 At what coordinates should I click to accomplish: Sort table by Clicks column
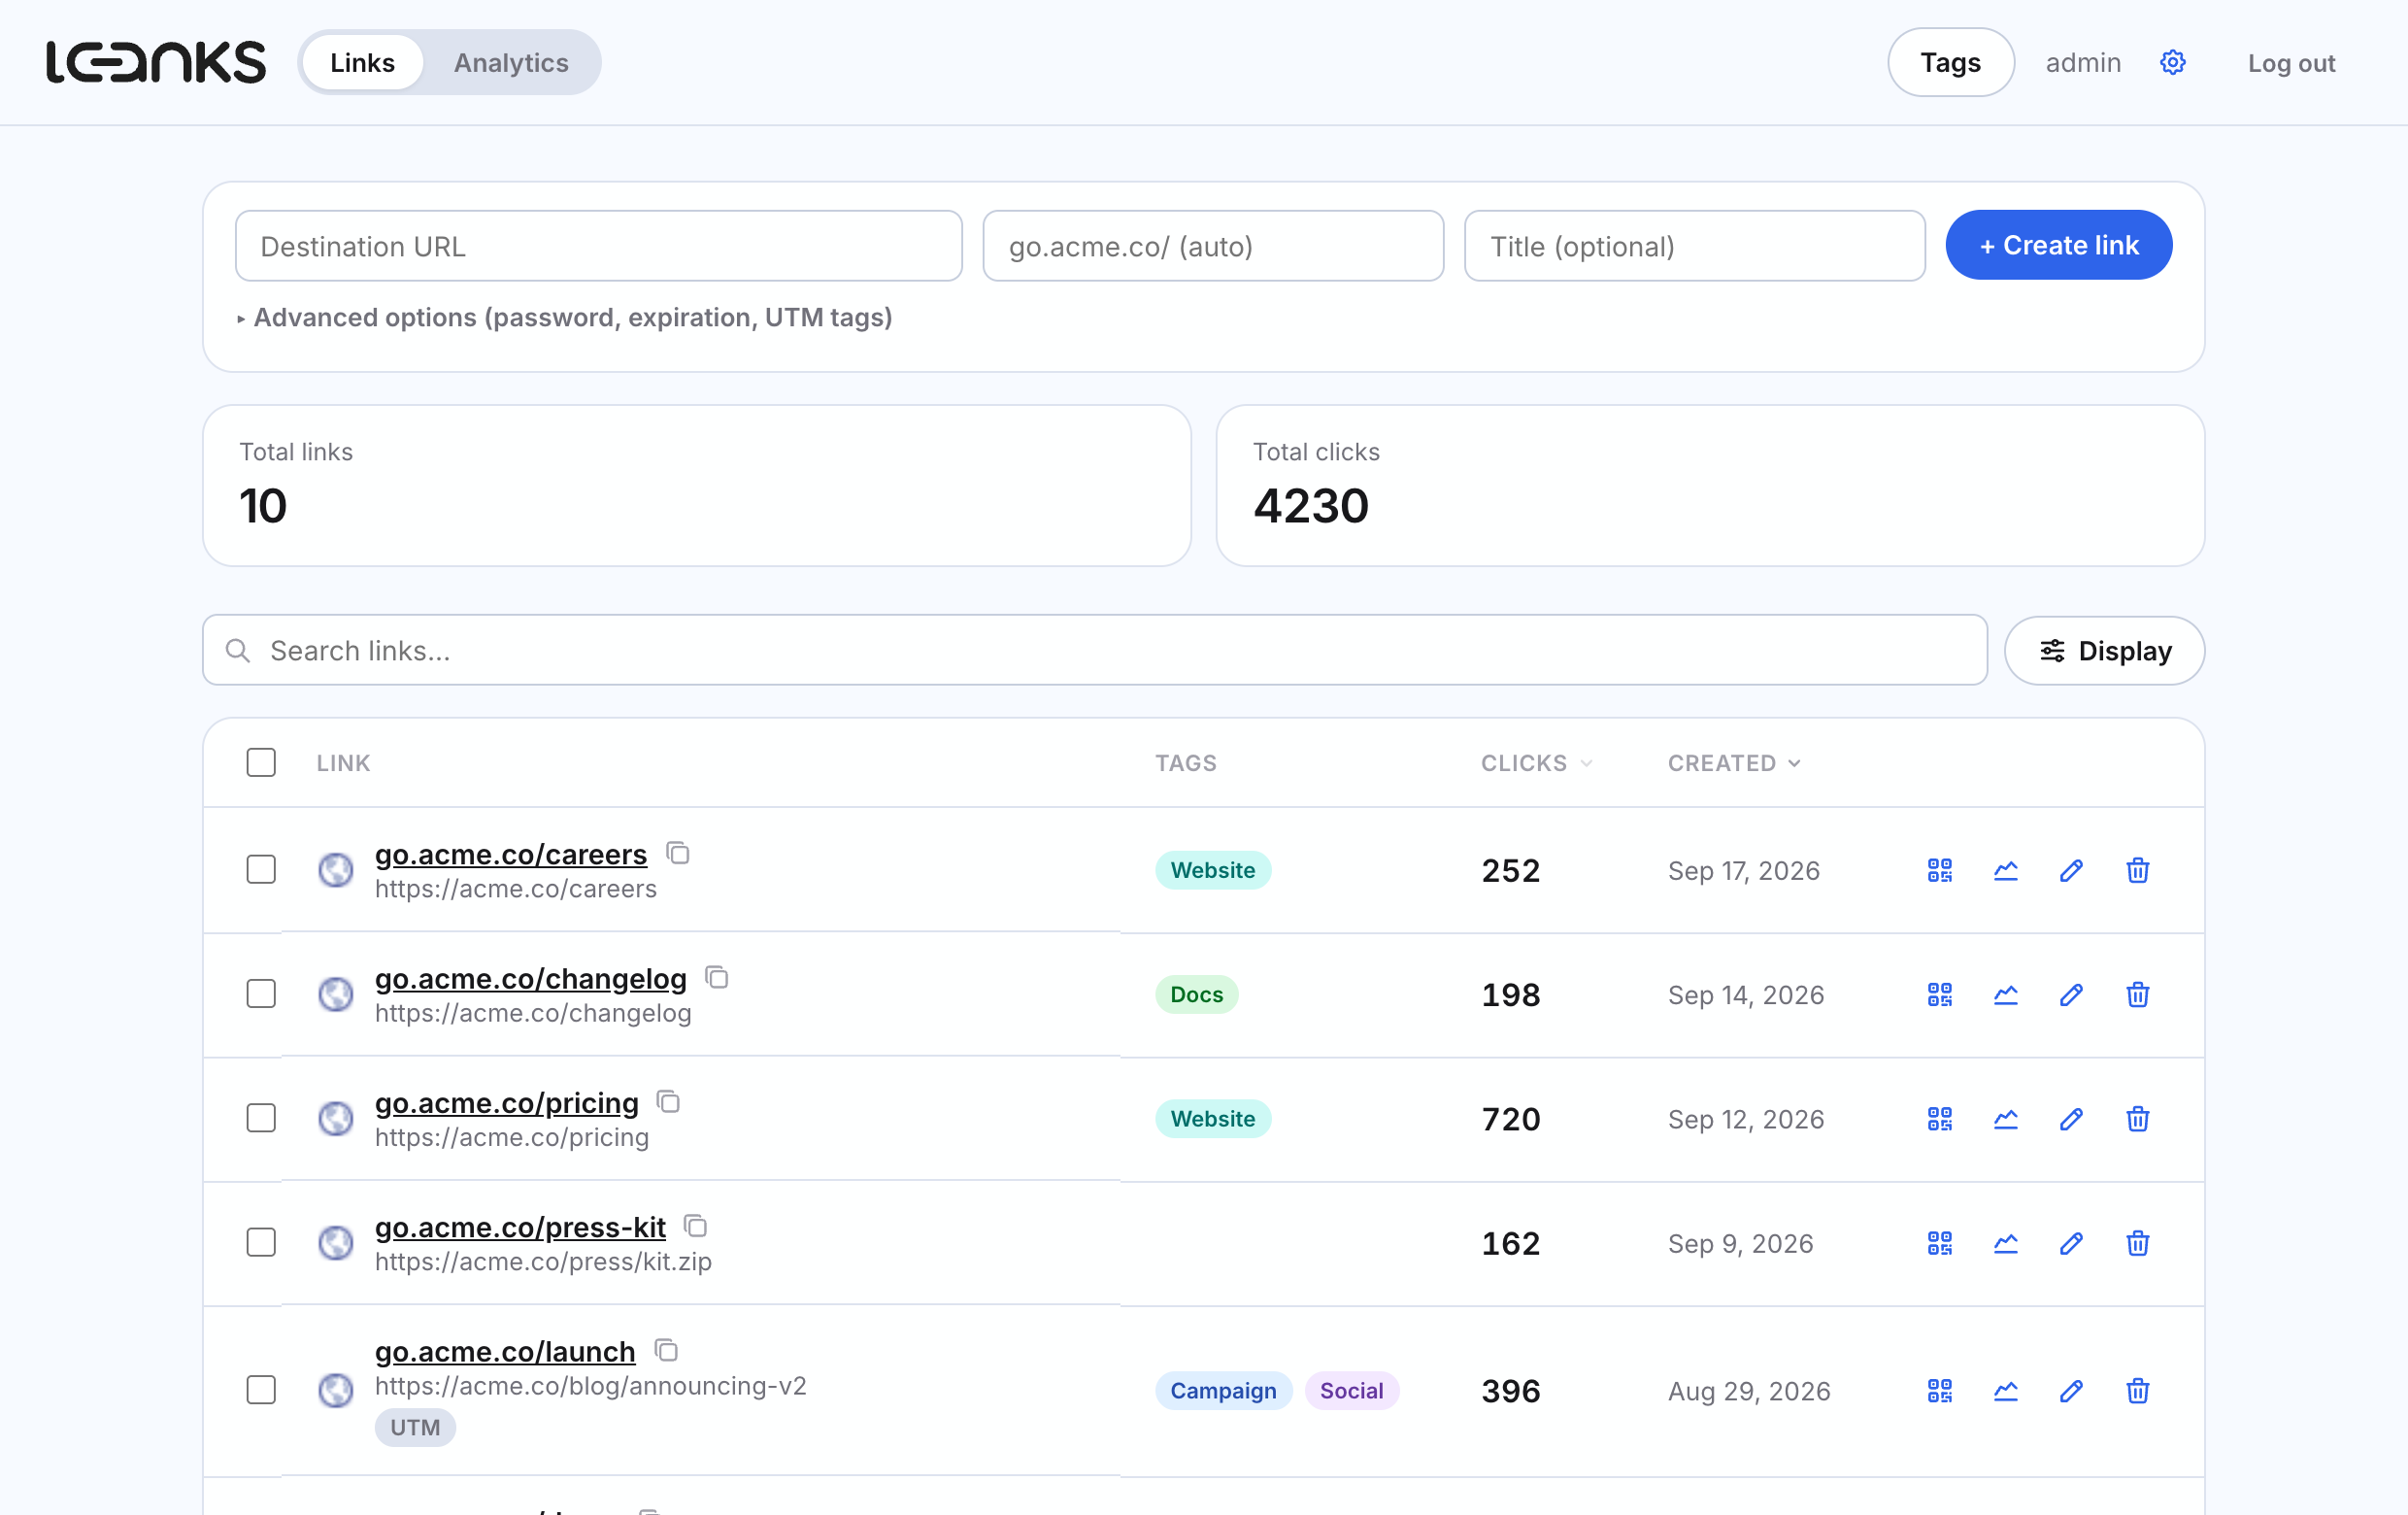point(1536,763)
